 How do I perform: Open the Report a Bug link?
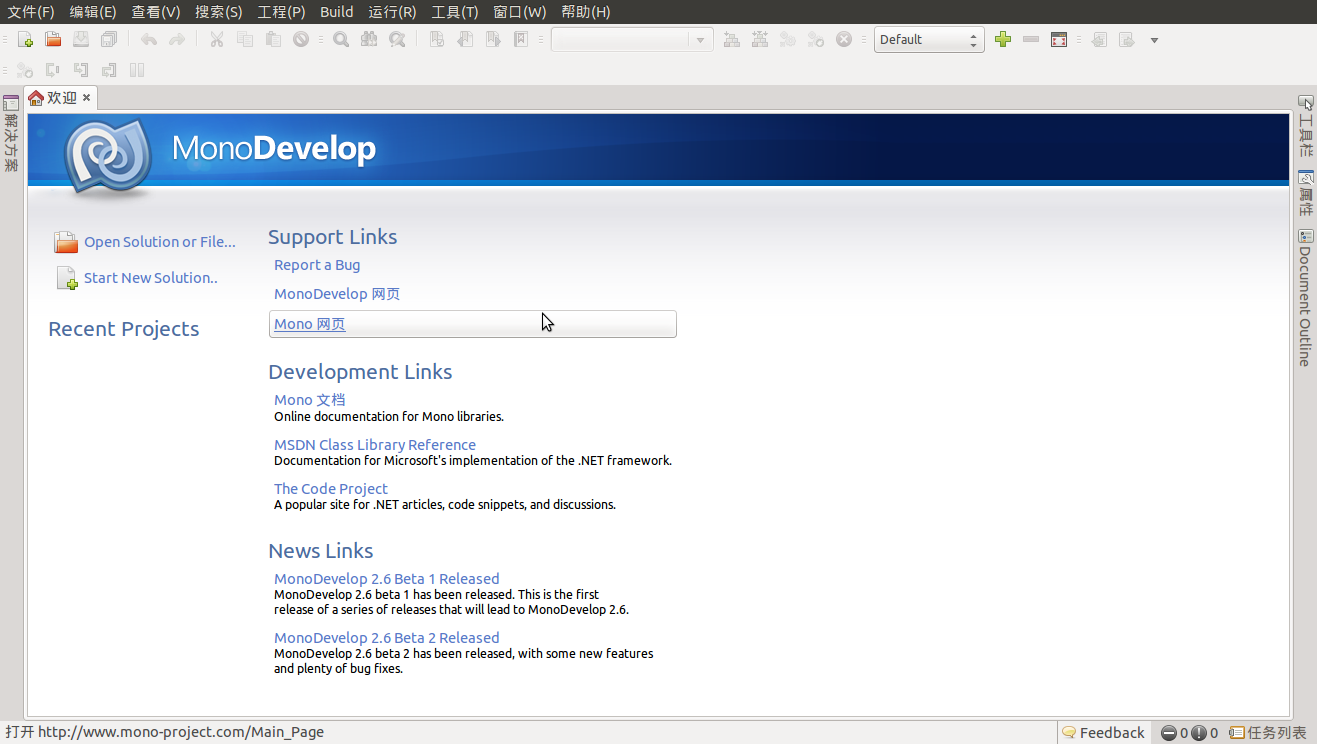click(317, 265)
